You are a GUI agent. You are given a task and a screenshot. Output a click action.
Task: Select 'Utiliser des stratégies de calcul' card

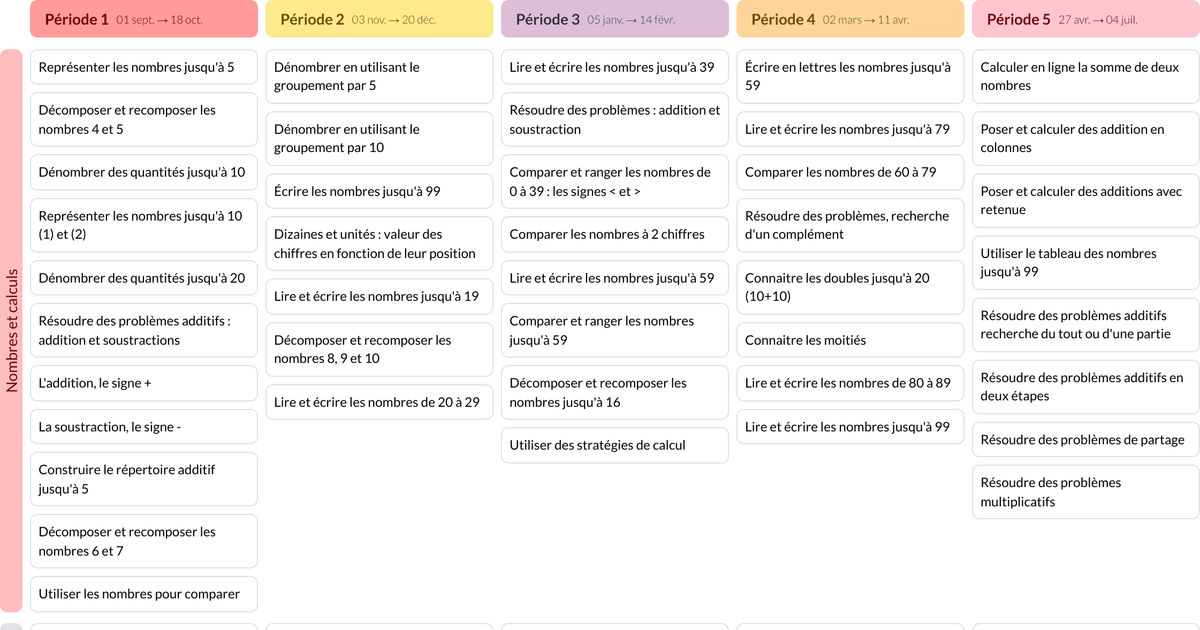(x=615, y=445)
